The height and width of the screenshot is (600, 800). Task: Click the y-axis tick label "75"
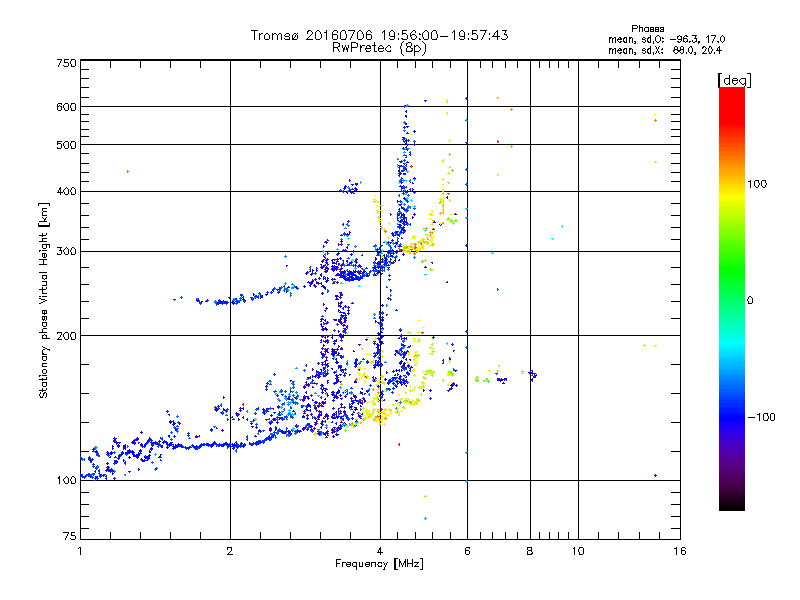click(70, 536)
